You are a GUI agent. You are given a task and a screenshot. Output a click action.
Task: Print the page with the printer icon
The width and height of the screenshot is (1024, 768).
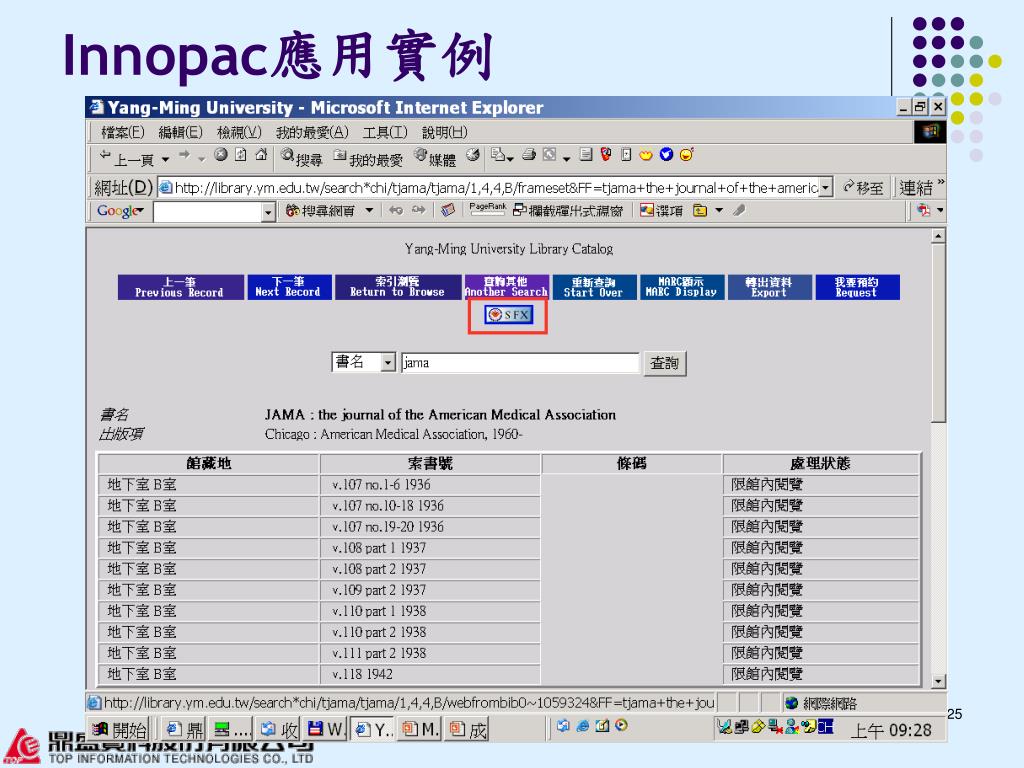point(529,155)
